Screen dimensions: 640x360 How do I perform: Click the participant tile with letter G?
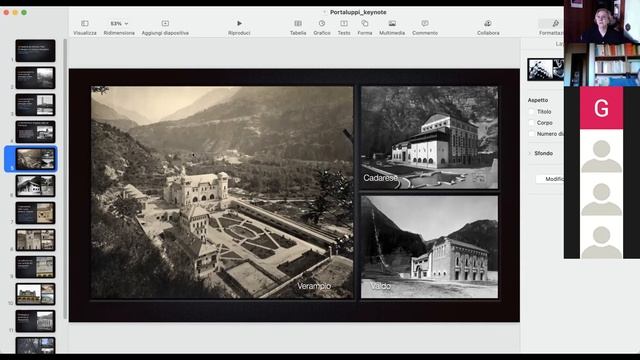coord(602,108)
